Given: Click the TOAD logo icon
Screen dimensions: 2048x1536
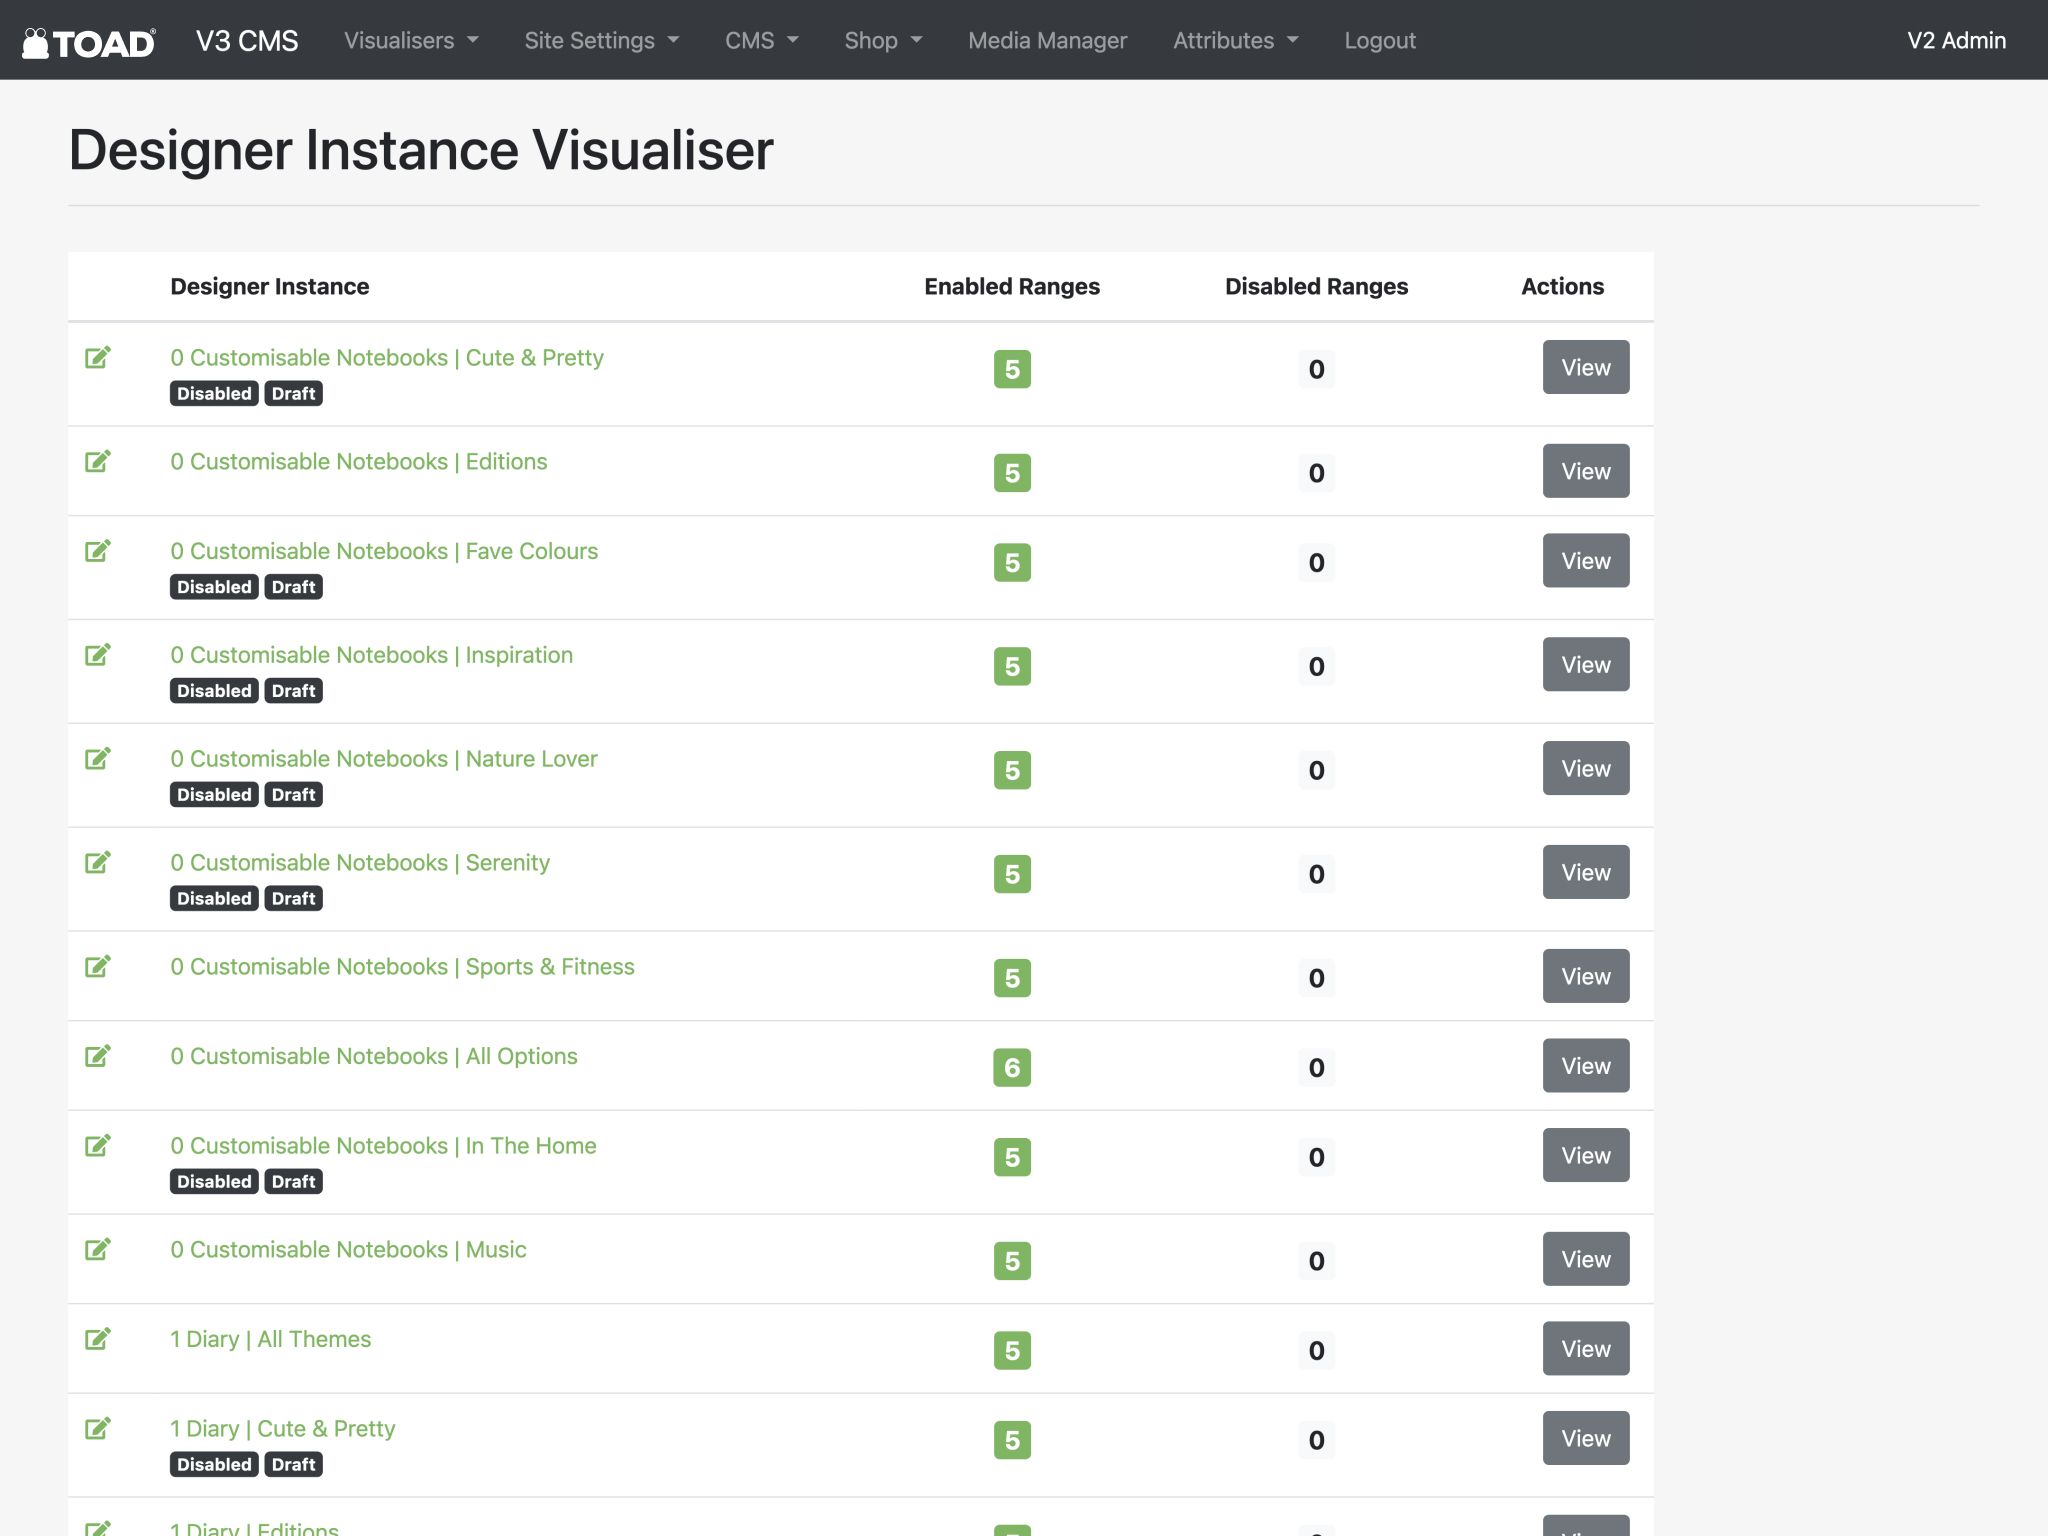Looking at the screenshot, I should pos(88,42).
